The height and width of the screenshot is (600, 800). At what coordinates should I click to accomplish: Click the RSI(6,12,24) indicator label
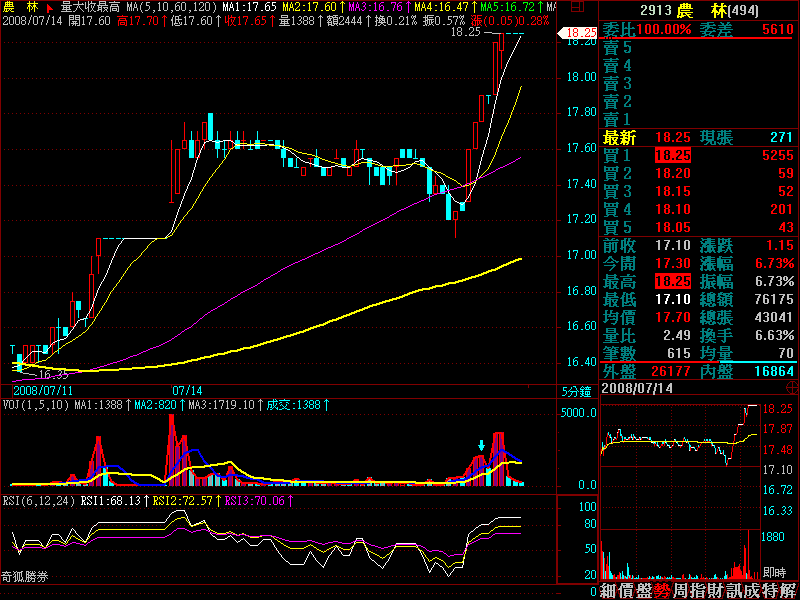[39, 501]
